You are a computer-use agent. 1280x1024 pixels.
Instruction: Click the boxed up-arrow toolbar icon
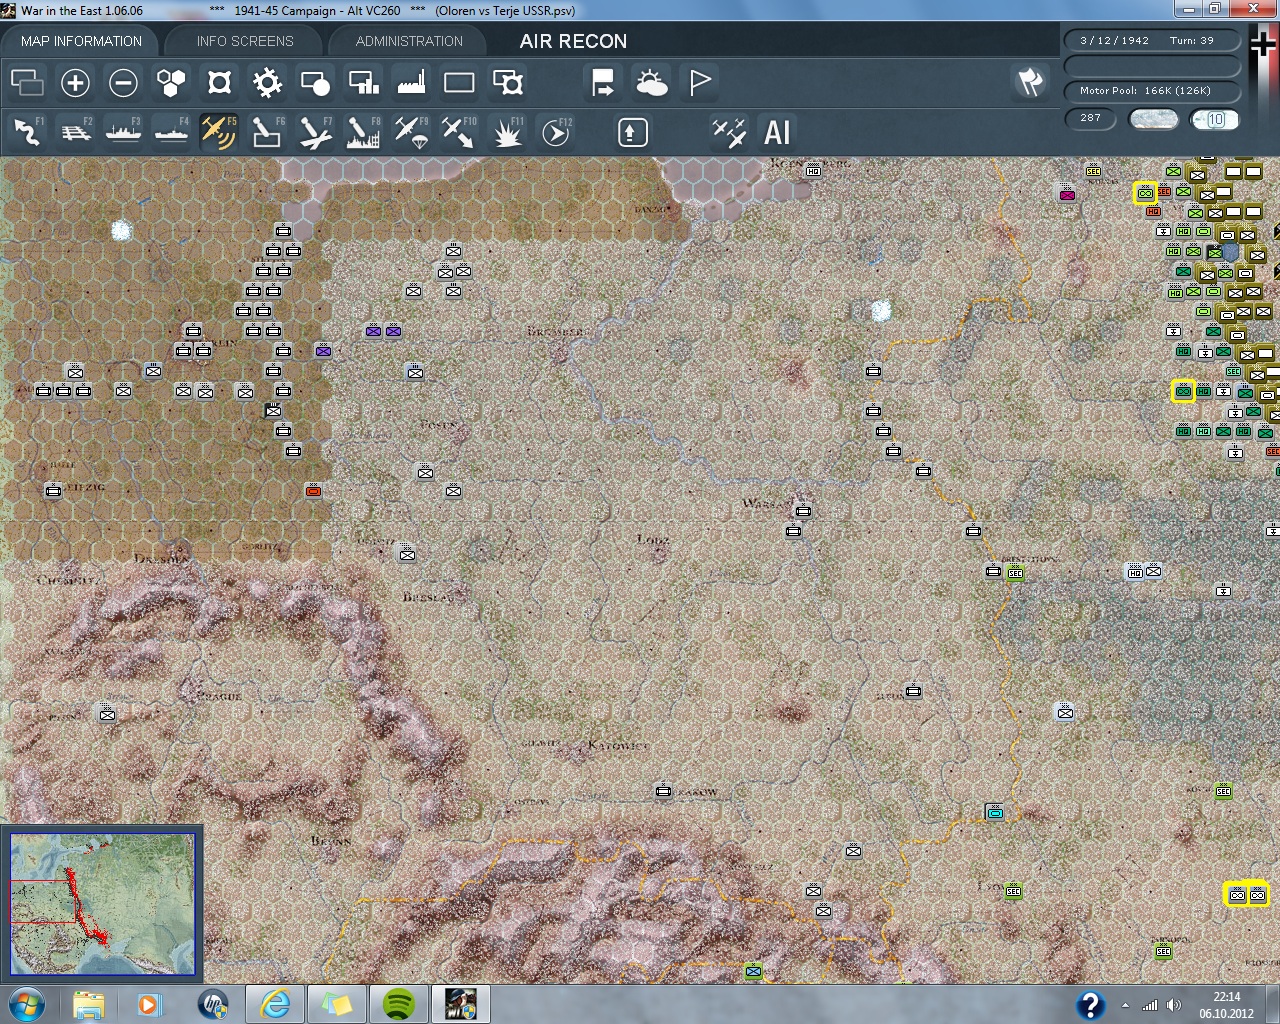click(632, 132)
